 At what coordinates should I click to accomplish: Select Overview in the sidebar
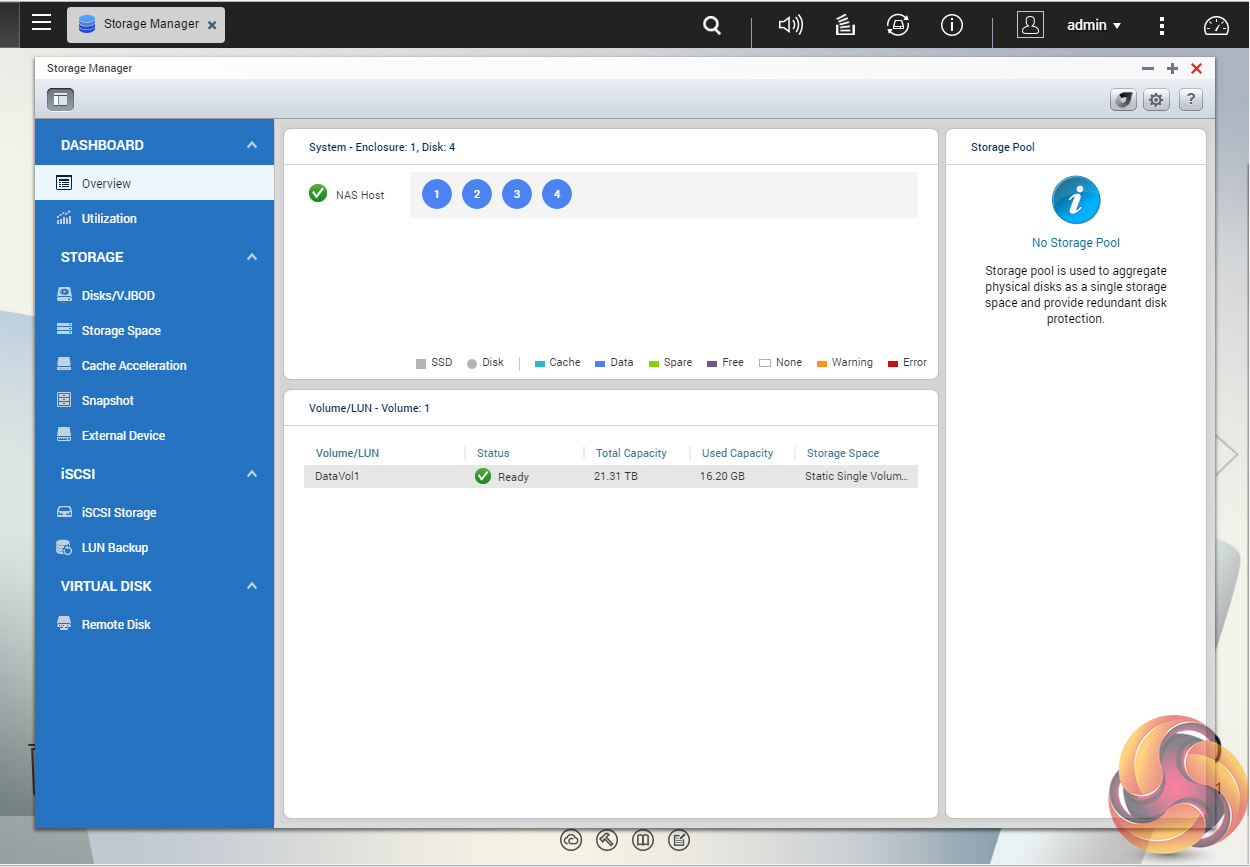(154, 183)
